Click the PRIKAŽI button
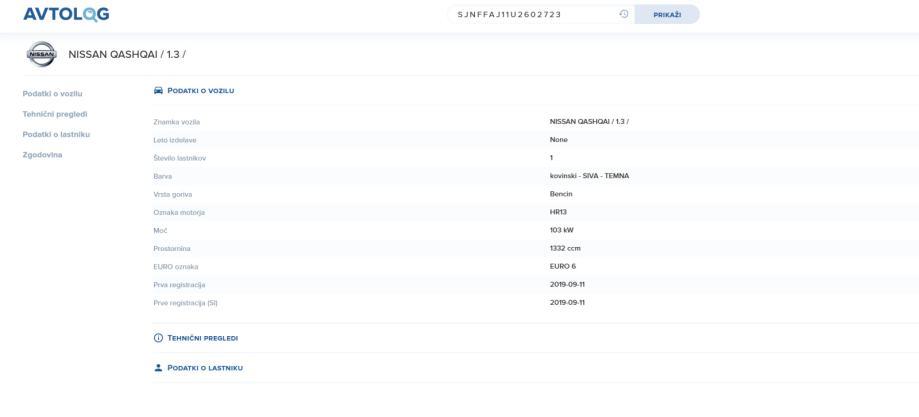919x417 pixels. (667, 14)
